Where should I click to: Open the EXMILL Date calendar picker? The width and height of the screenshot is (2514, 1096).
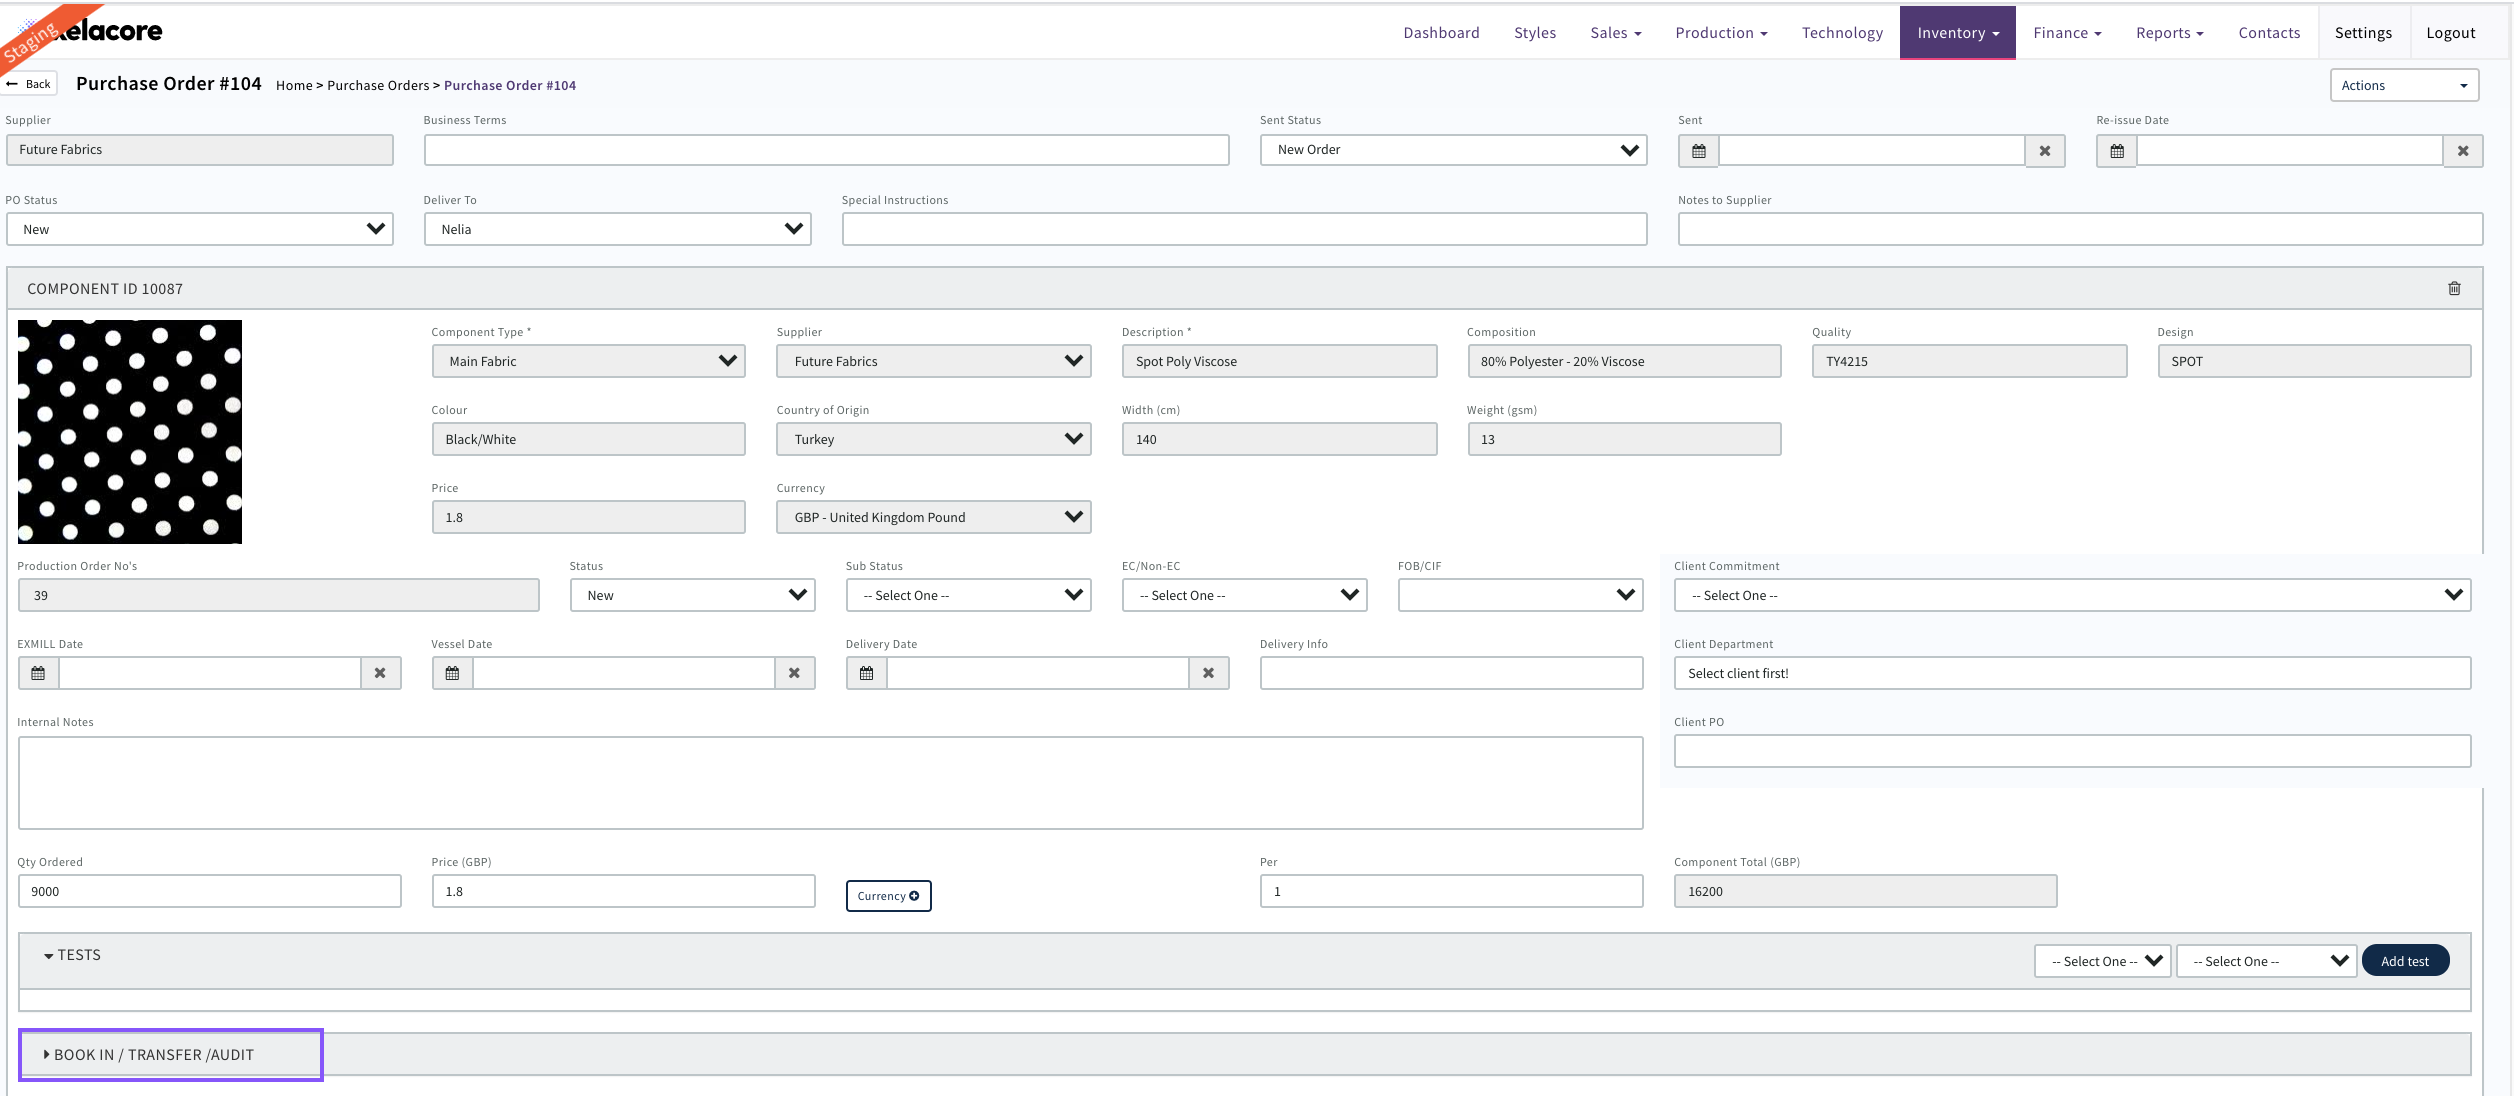pyautogui.click(x=38, y=673)
